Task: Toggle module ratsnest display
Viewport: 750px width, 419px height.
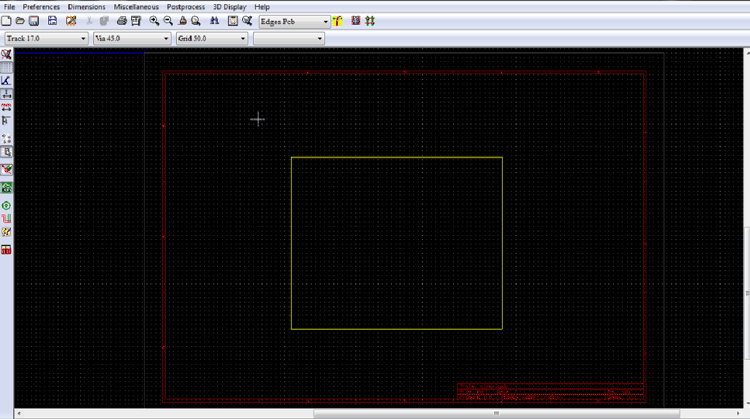Action: click(6, 152)
